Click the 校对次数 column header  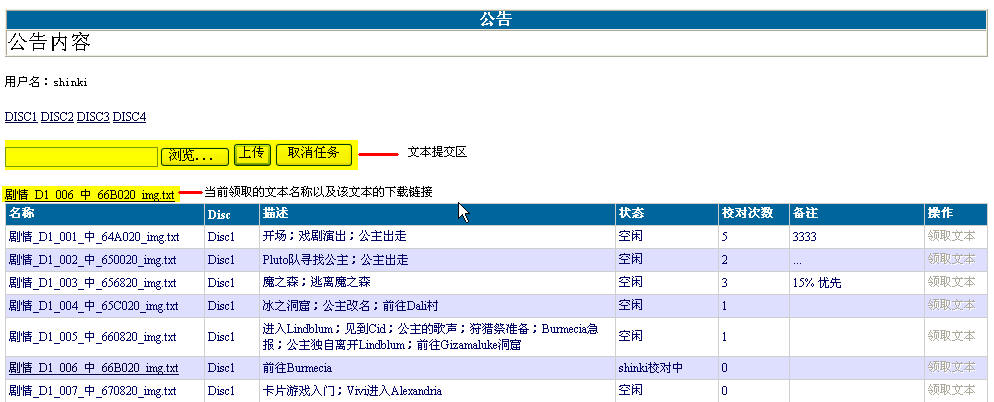[x=747, y=214]
